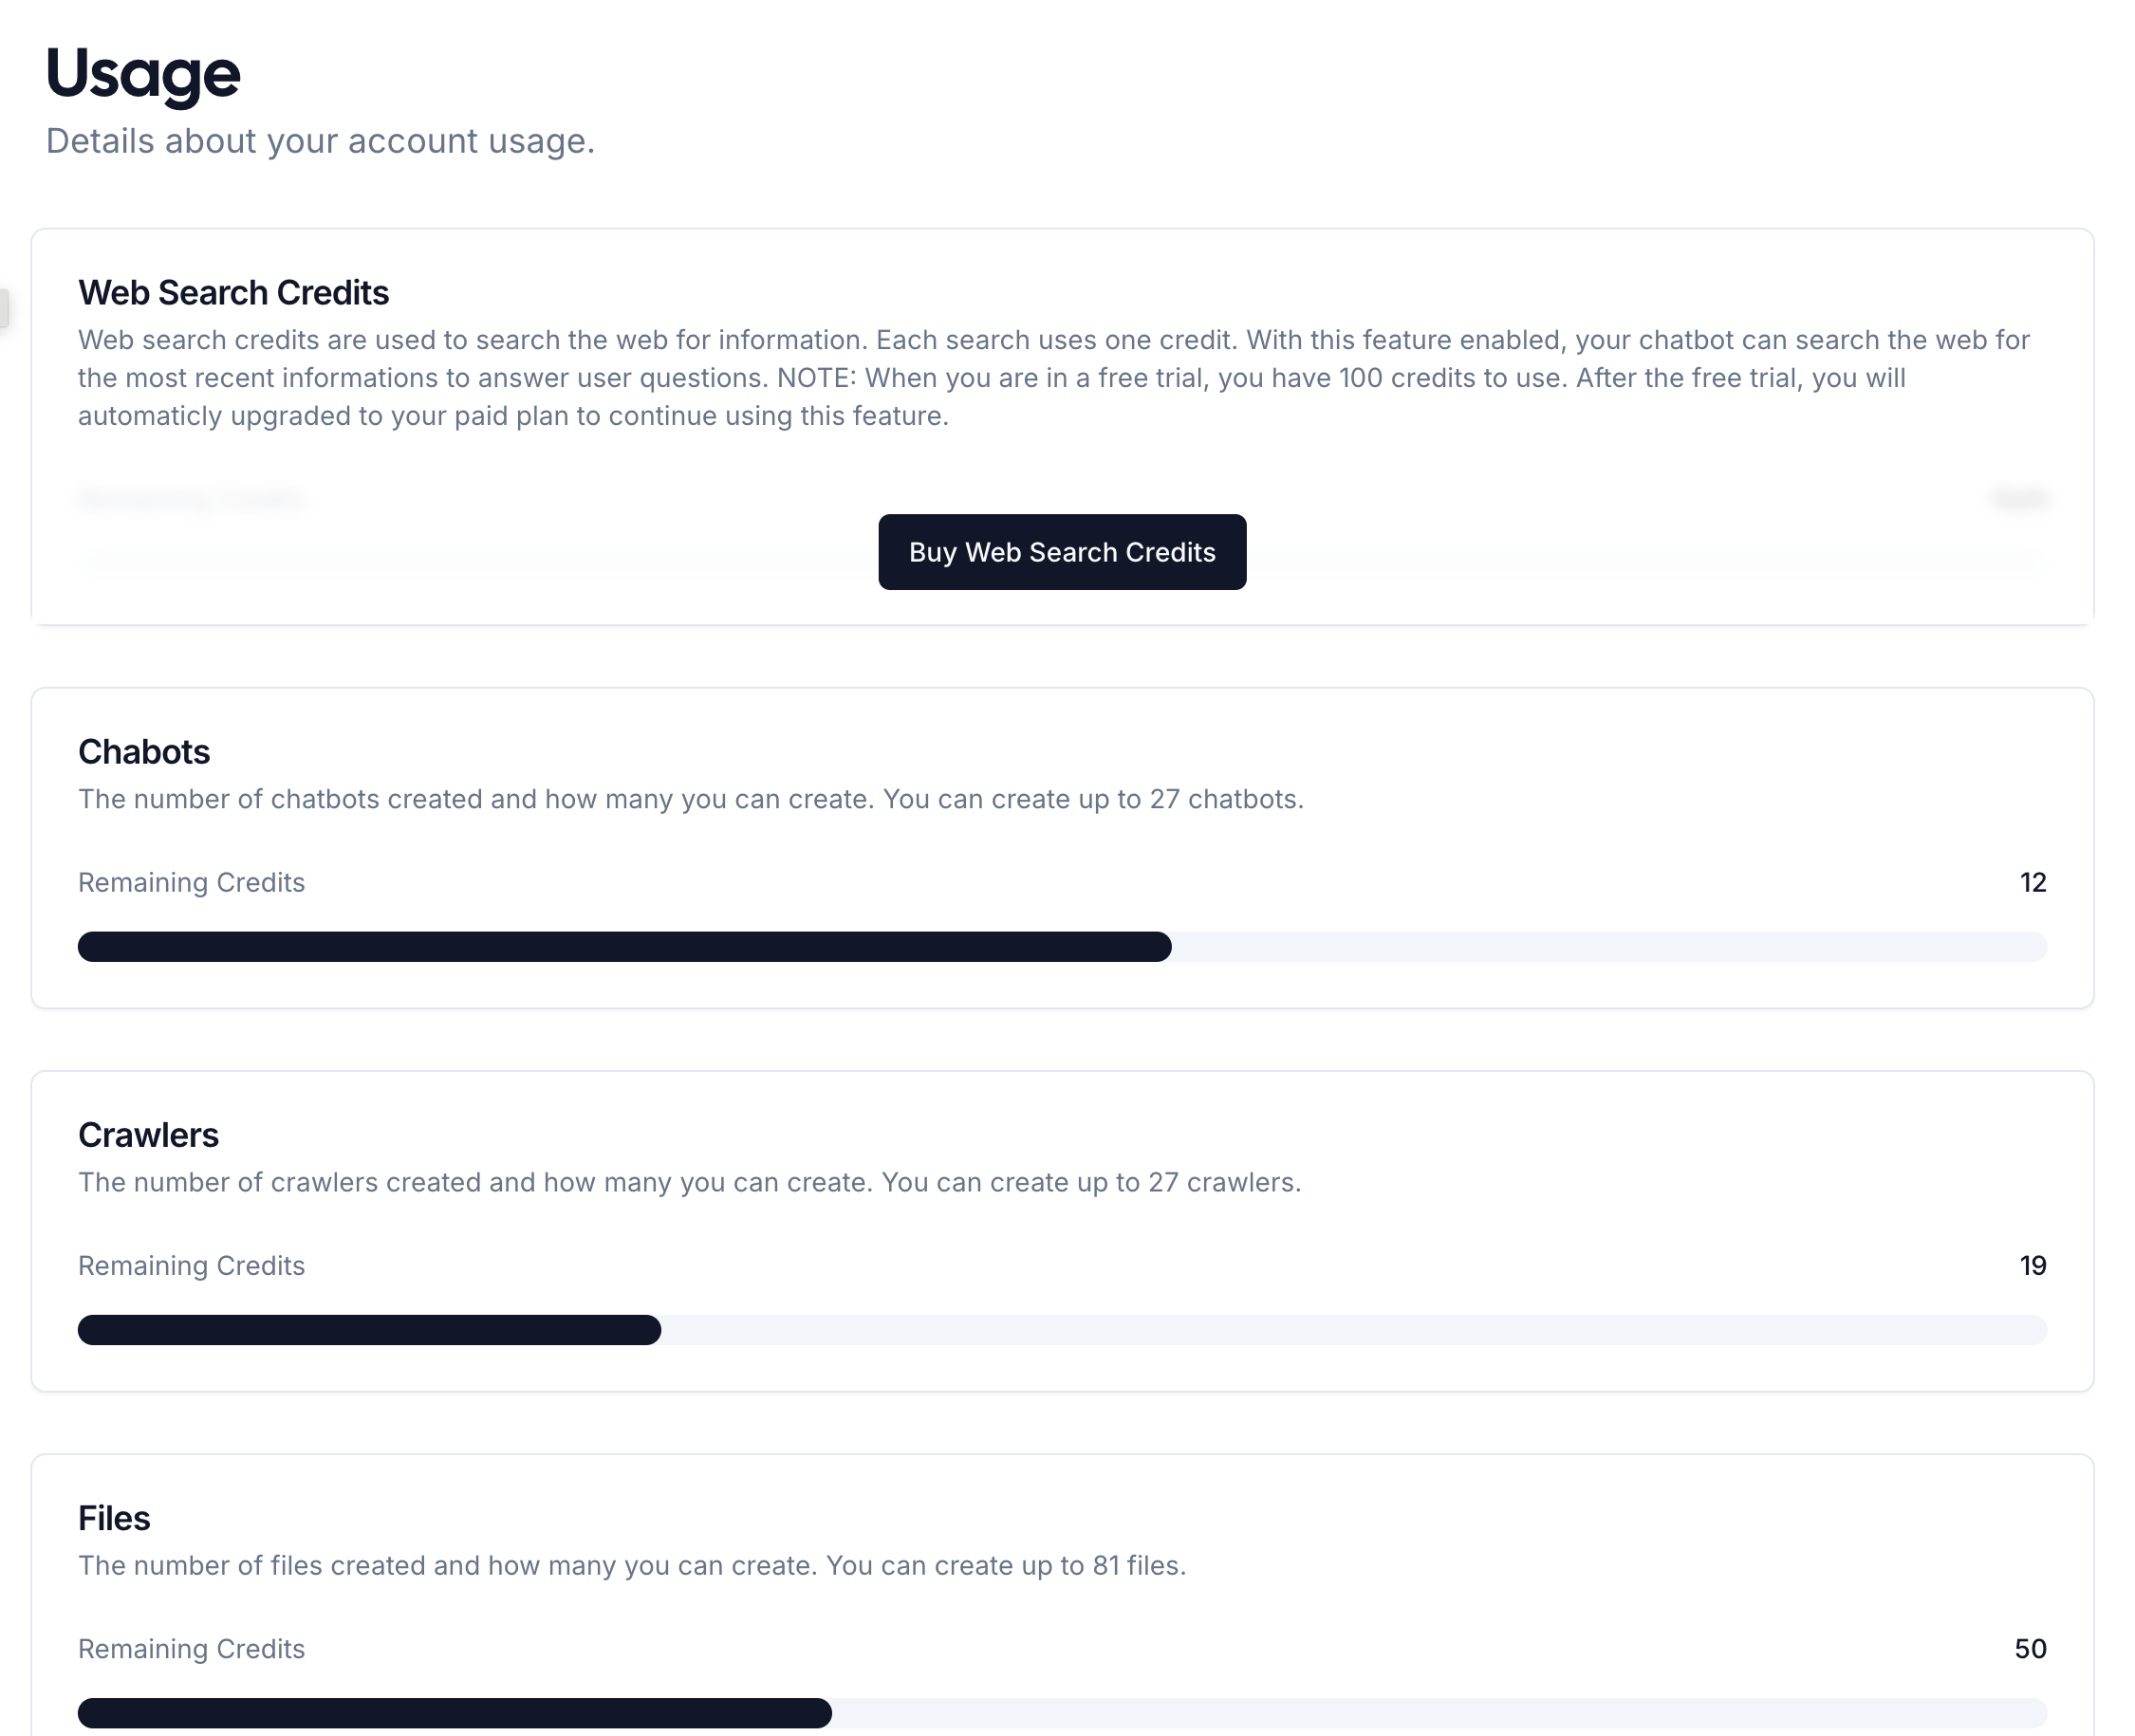Click the Chabots remaining credits value 12

click(2032, 882)
